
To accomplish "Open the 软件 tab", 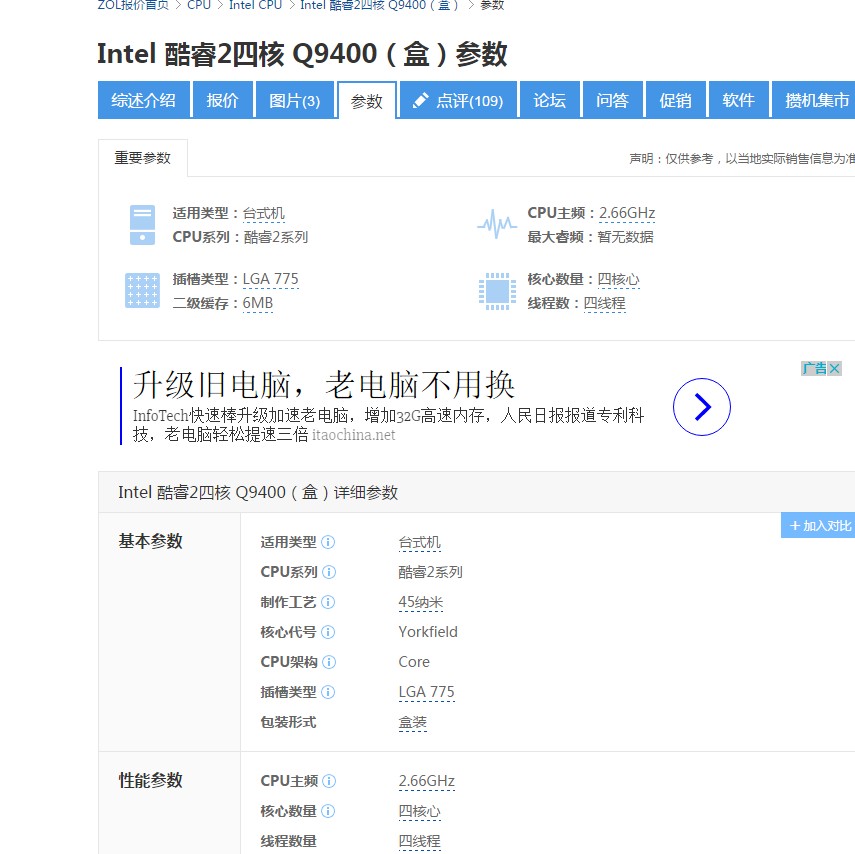I will pos(738,100).
